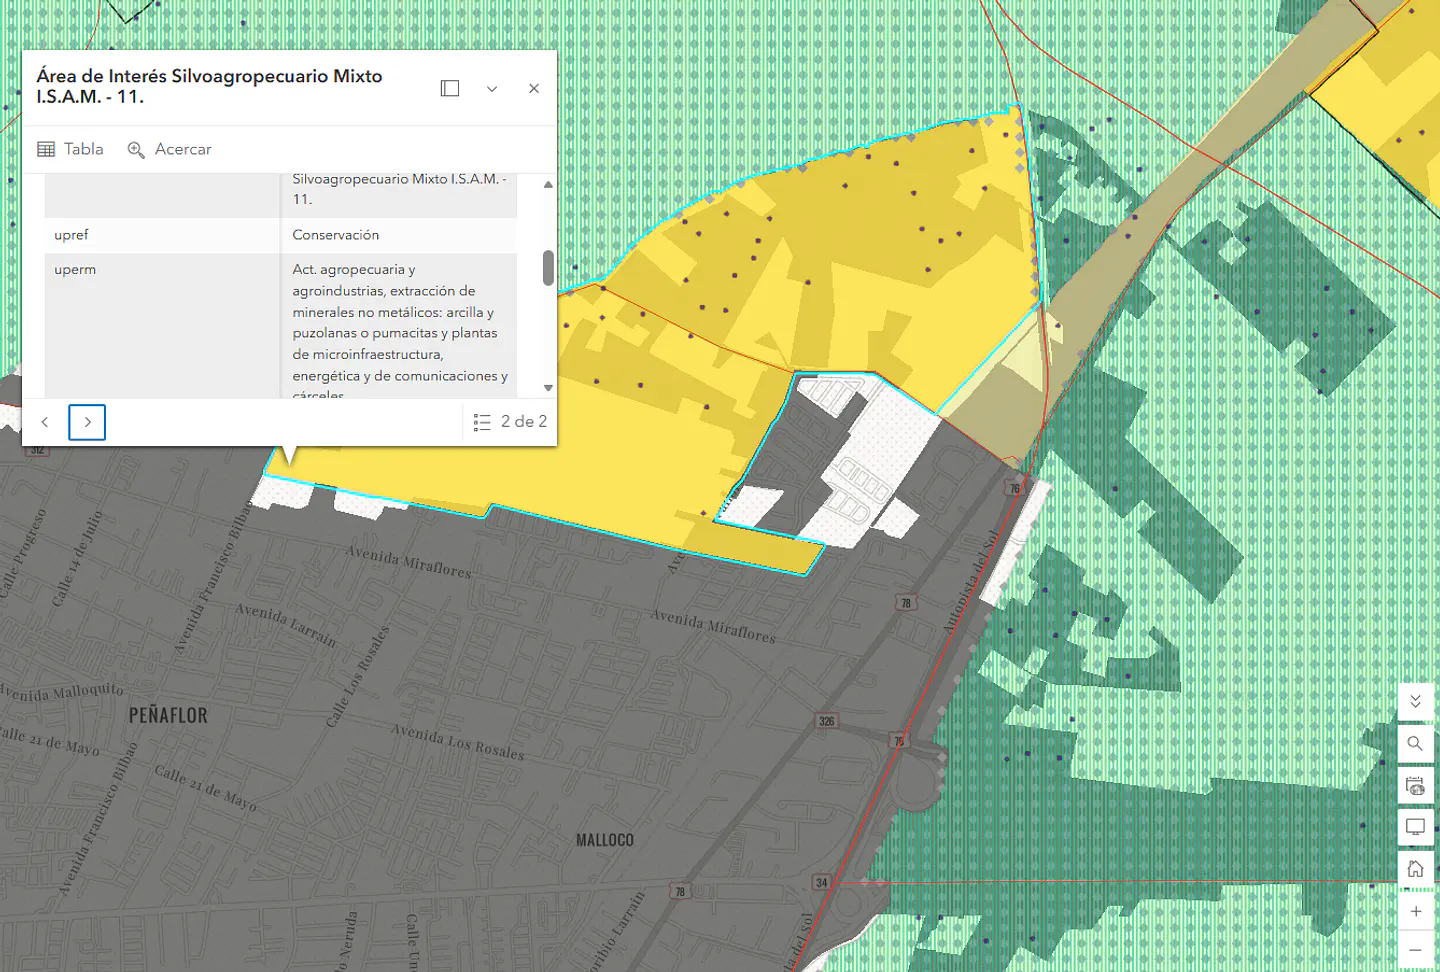Open the Tabla view

click(70, 149)
